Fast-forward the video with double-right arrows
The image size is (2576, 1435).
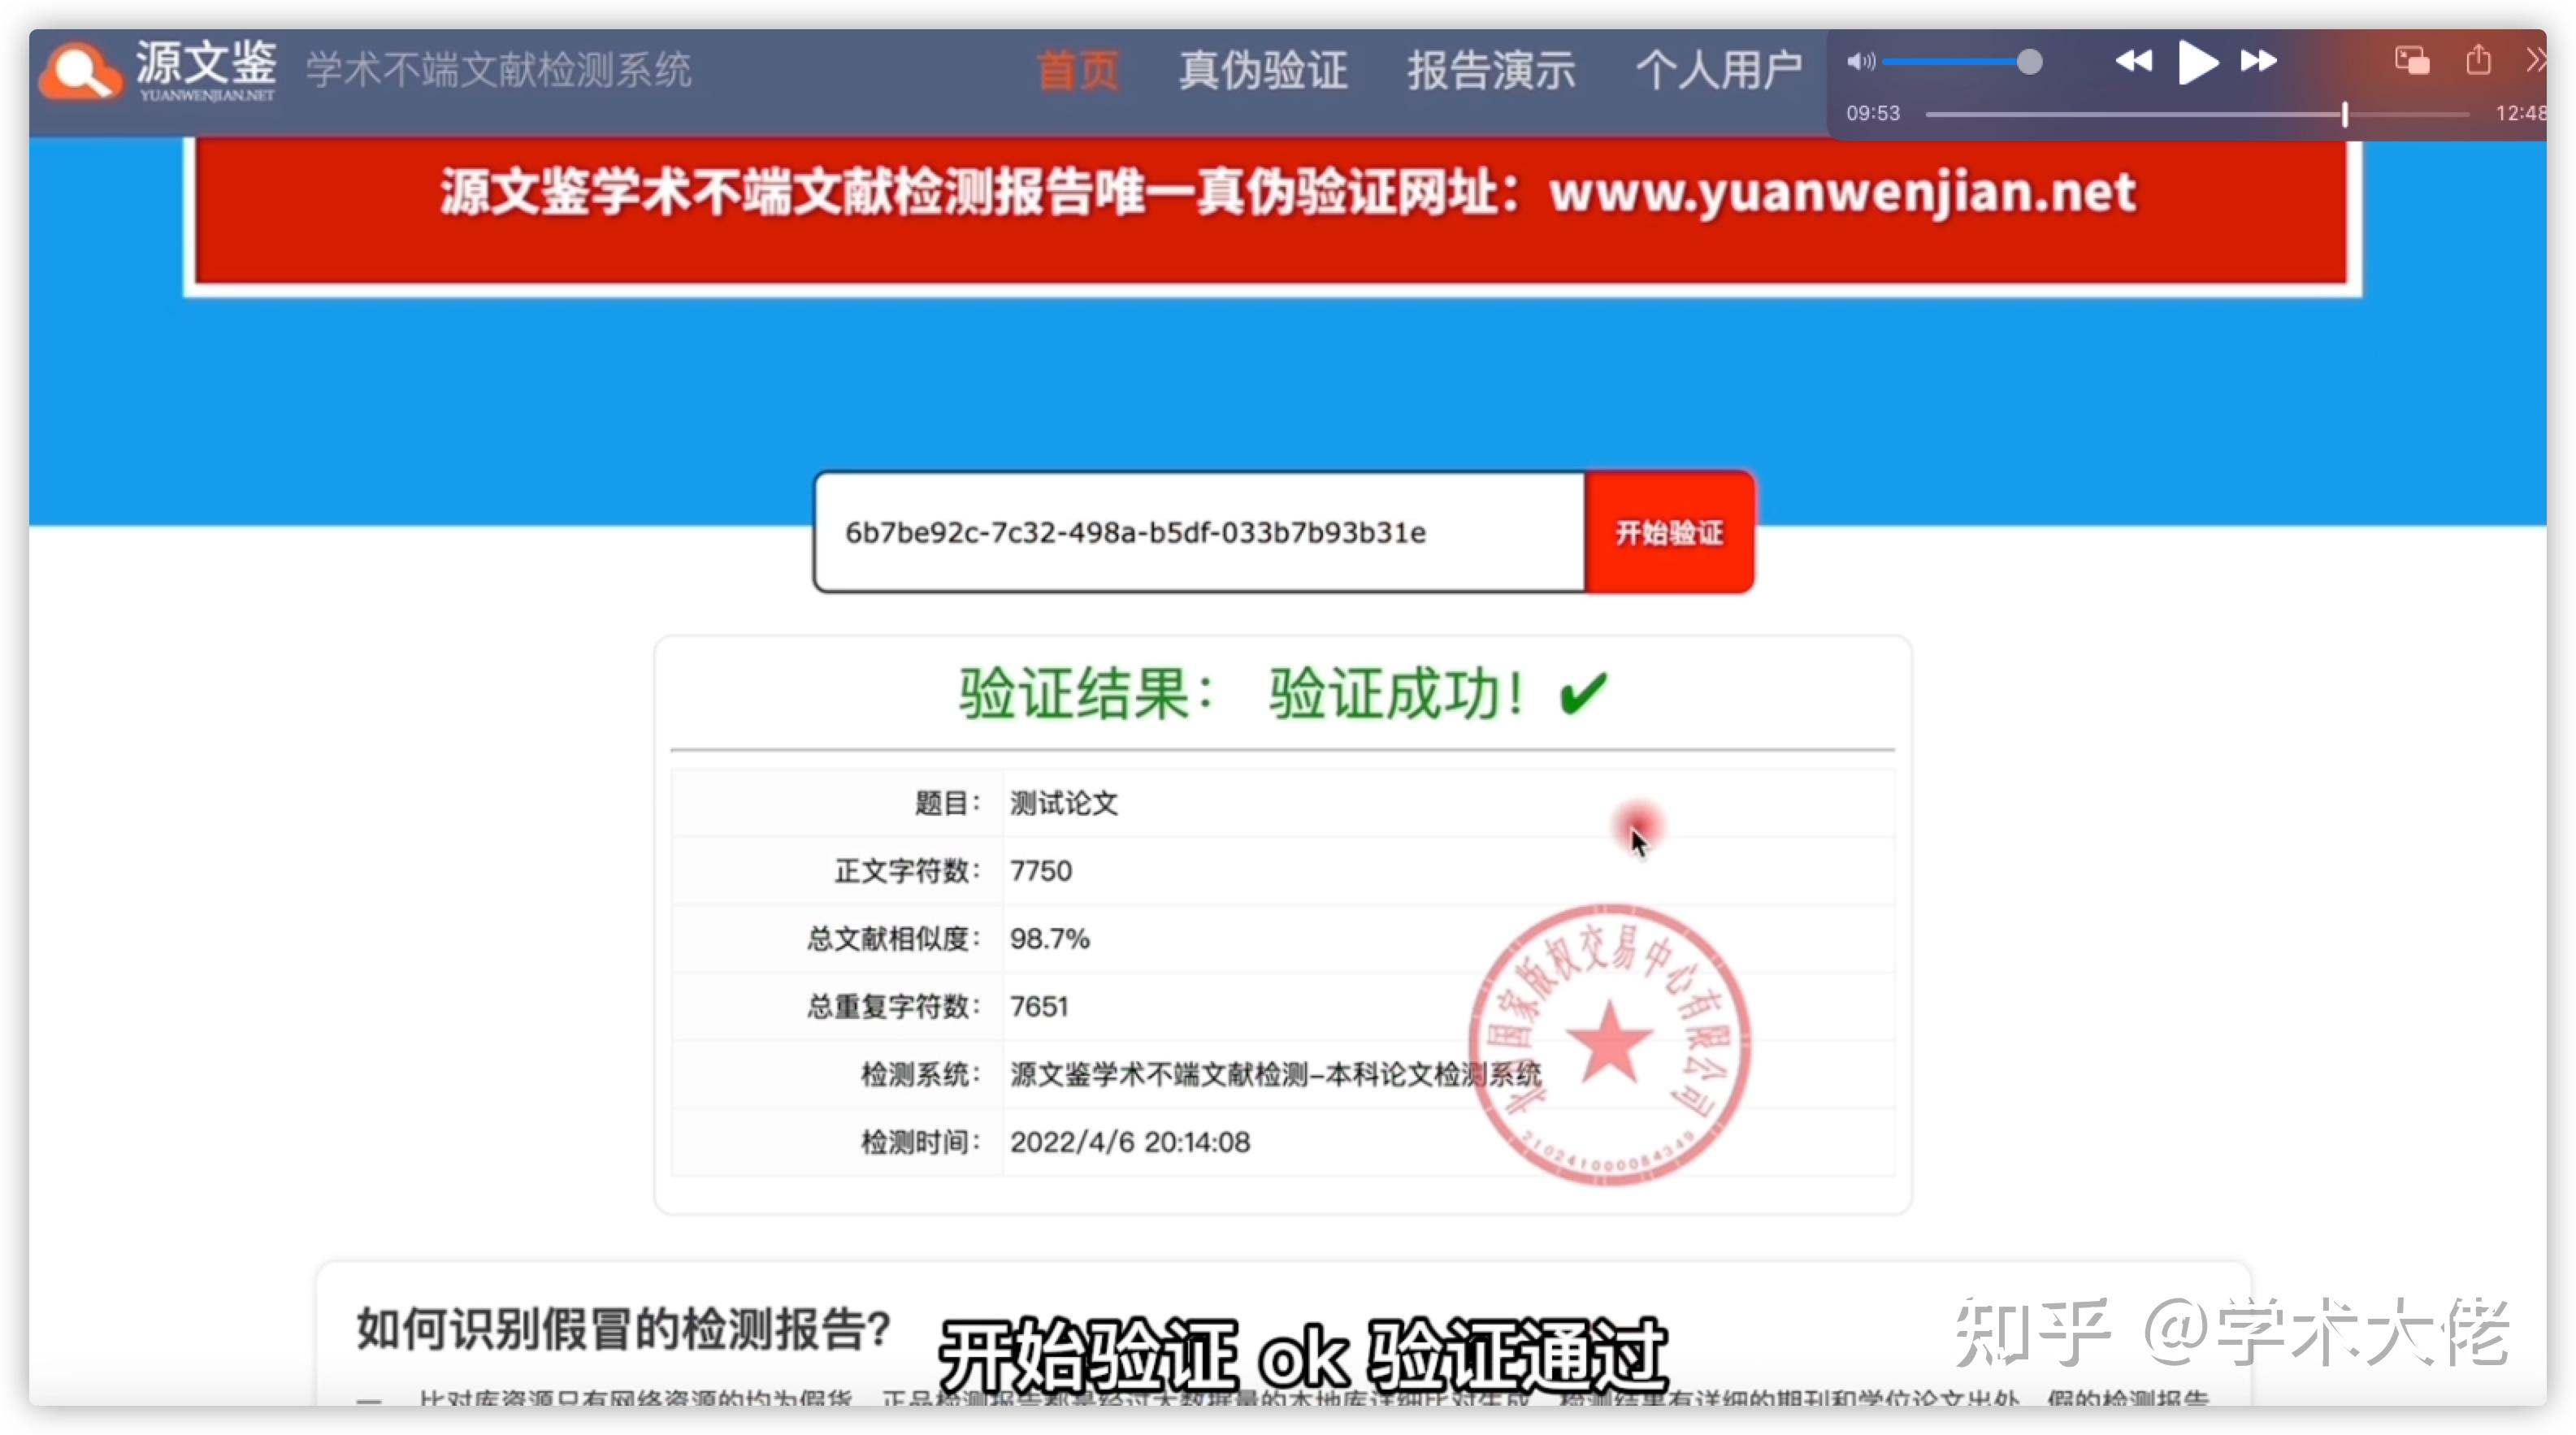2258,61
